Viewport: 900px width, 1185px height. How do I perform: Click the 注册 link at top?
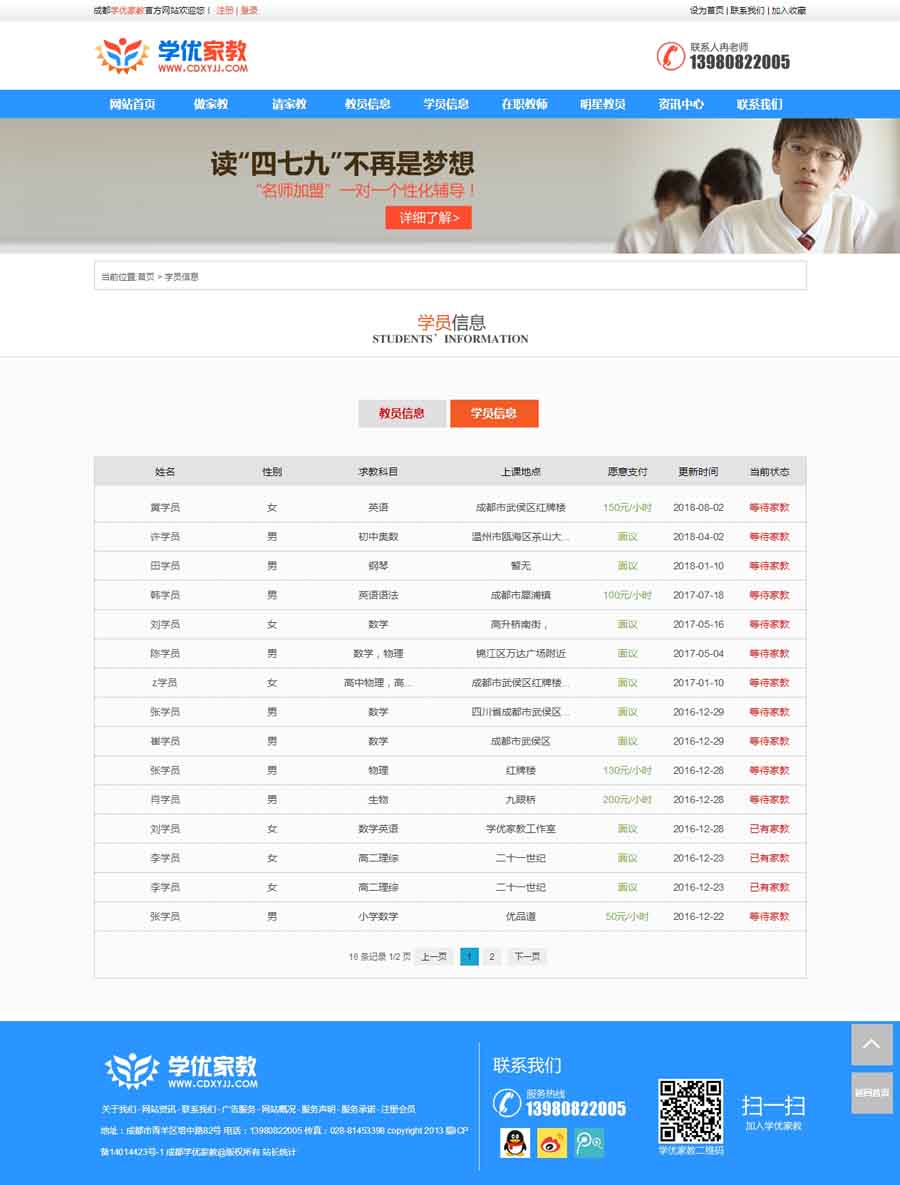(225, 11)
